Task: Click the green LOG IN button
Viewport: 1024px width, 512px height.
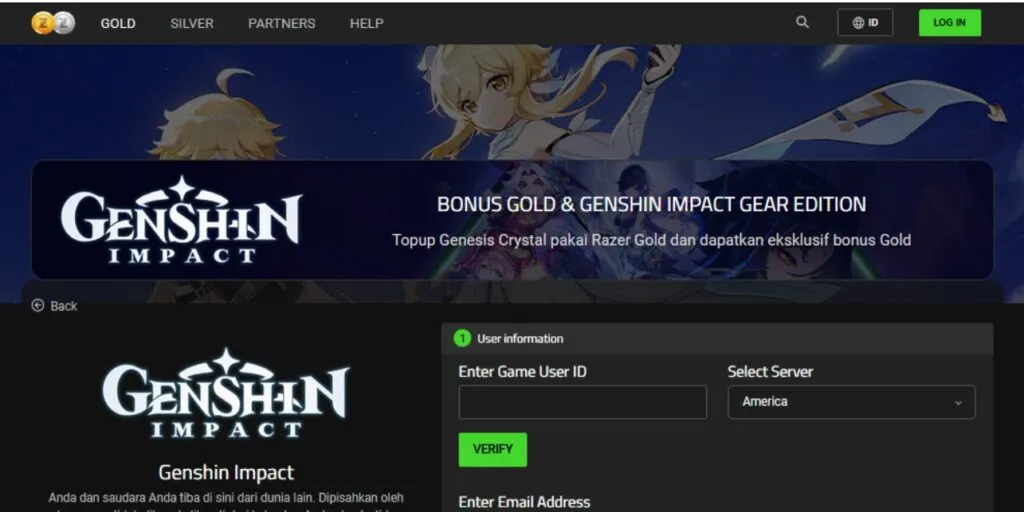Action: [x=949, y=23]
